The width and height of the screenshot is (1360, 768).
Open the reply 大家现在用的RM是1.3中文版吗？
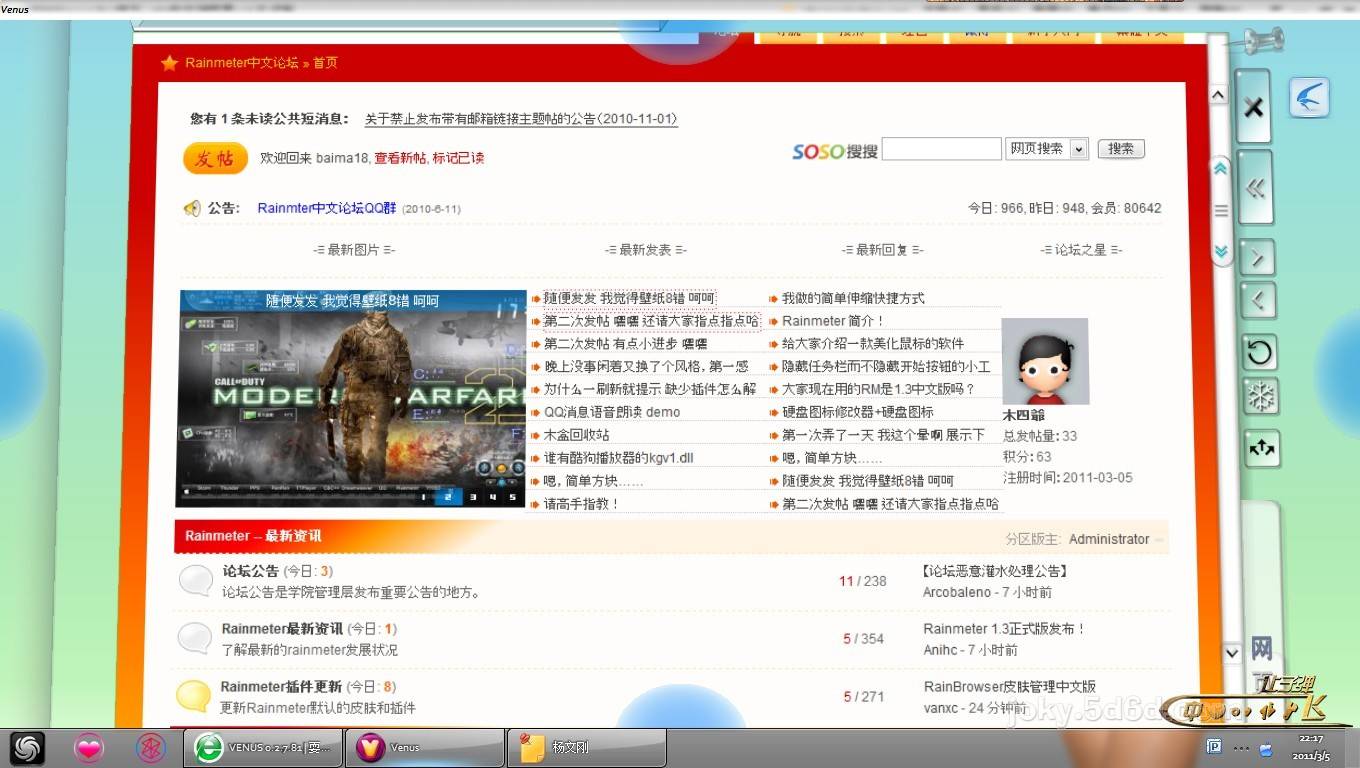point(879,389)
